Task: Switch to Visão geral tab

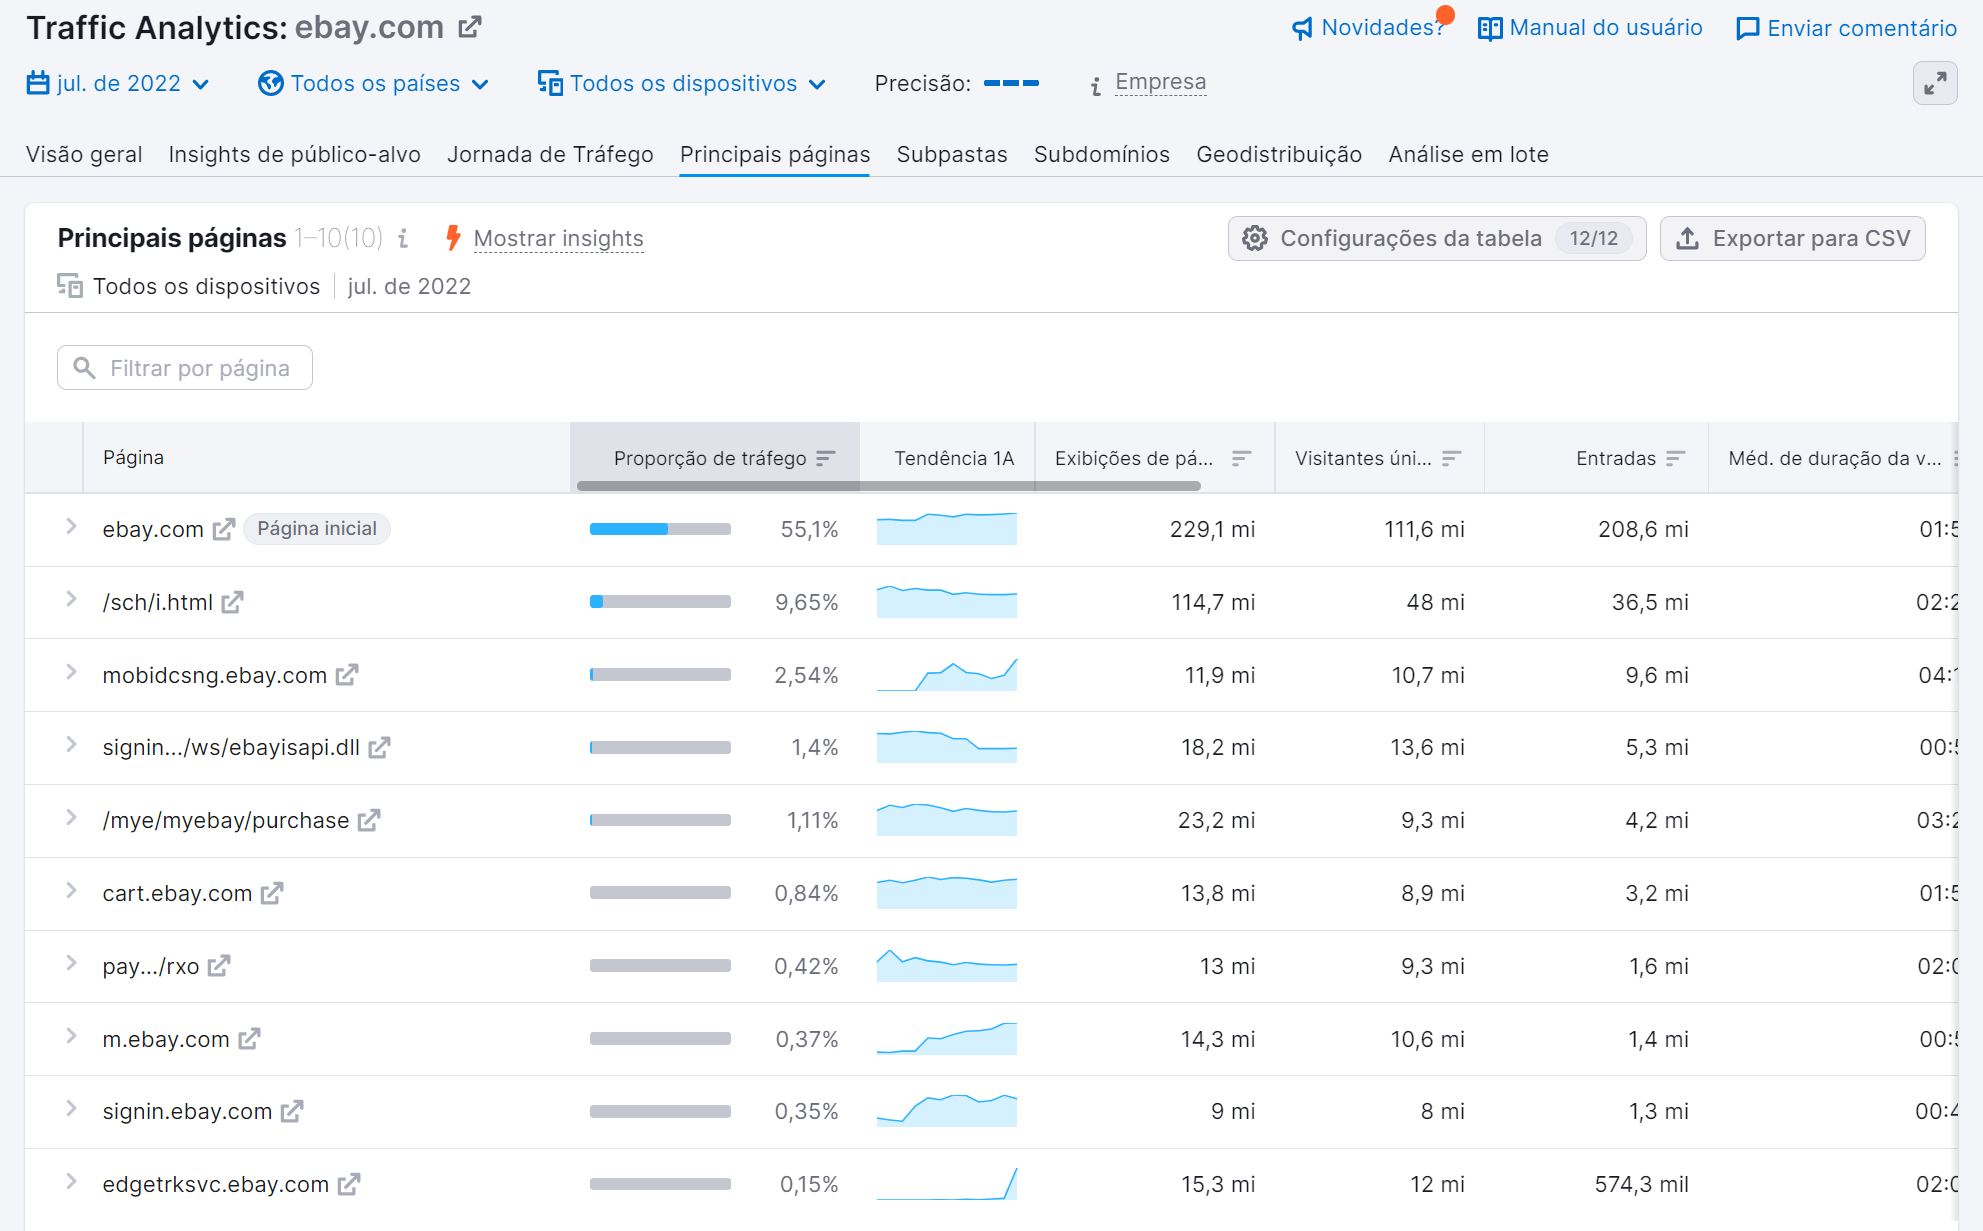Action: point(84,154)
